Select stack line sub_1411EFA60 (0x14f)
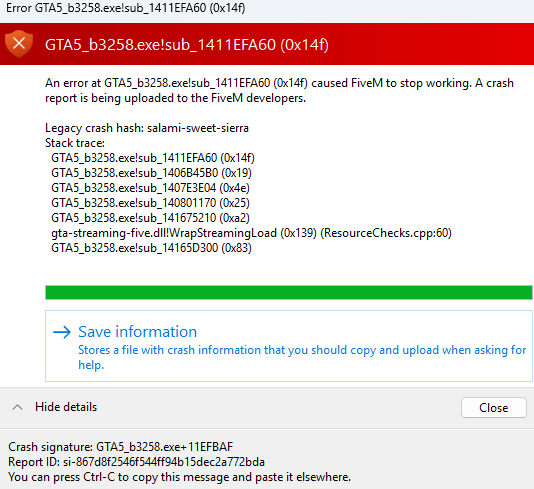Image resolution: width=534 pixels, height=489 pixels. click(x=153, y=158)
